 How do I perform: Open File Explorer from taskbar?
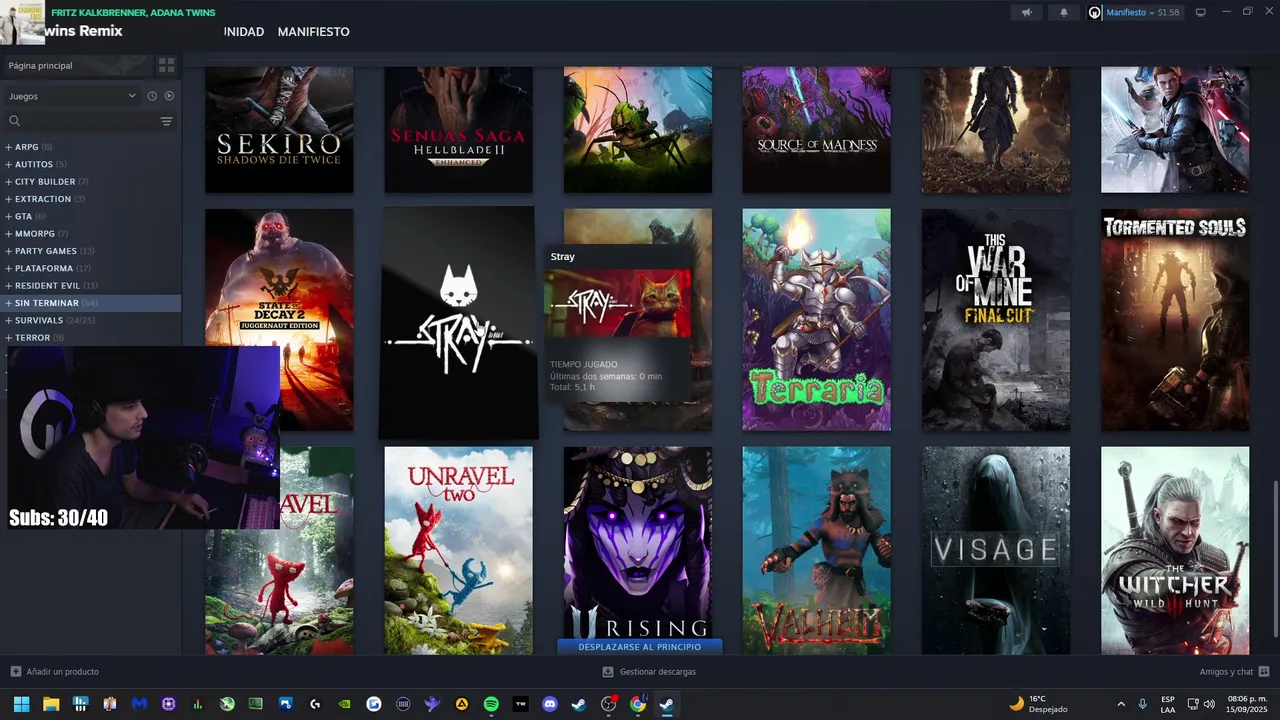pos(51,704)
